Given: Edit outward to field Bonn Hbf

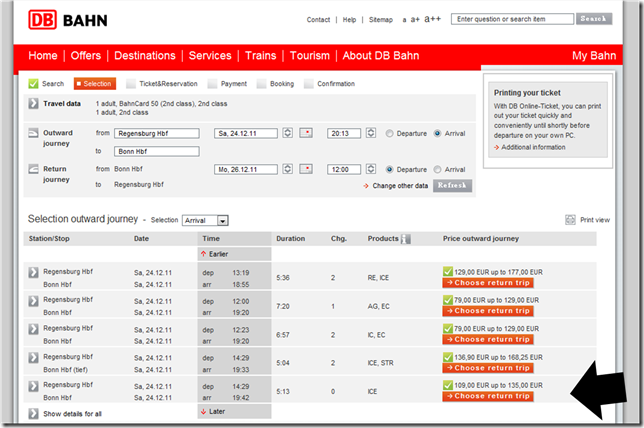Looking at the screenshot, I should (157, 151).
